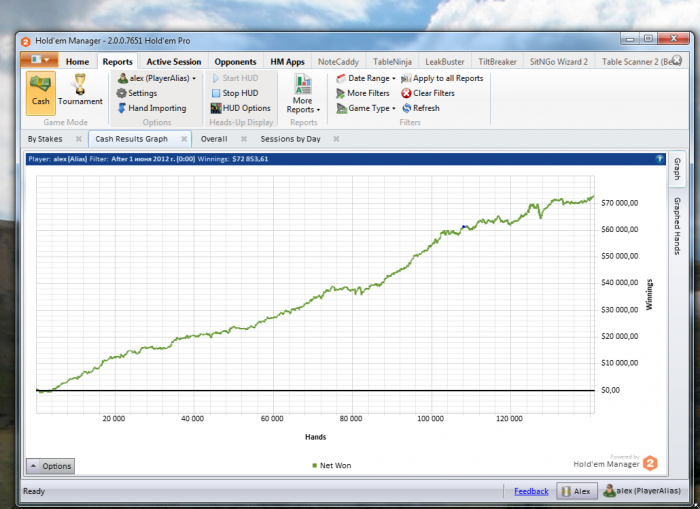Select Cash game mode

(x=41, y=93)
